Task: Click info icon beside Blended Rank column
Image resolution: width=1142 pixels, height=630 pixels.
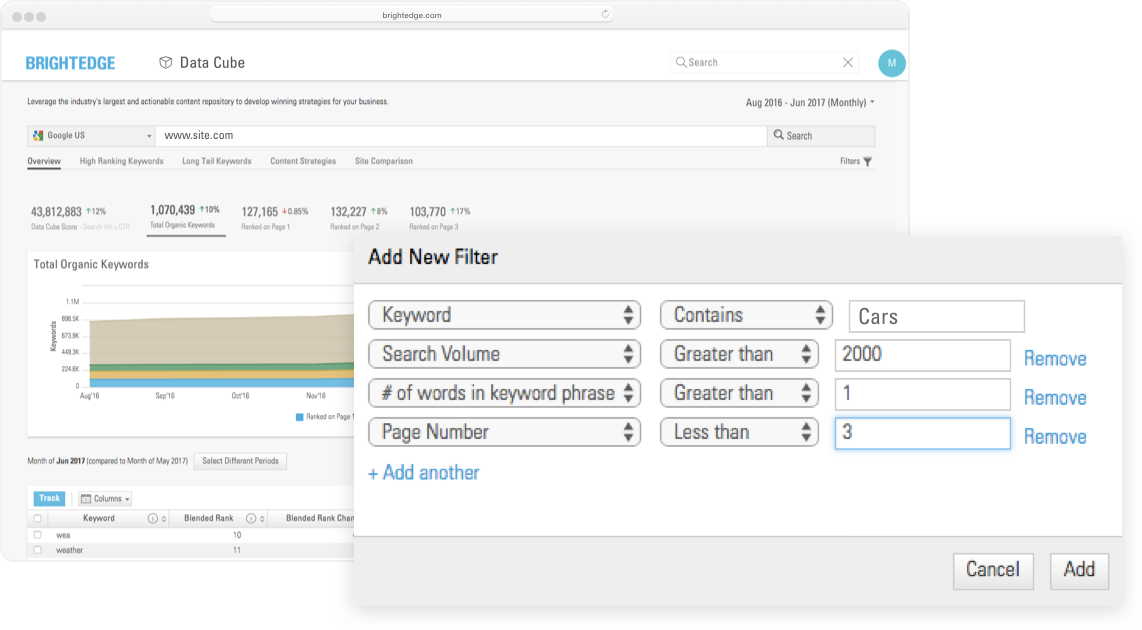Action: (251, 518)
